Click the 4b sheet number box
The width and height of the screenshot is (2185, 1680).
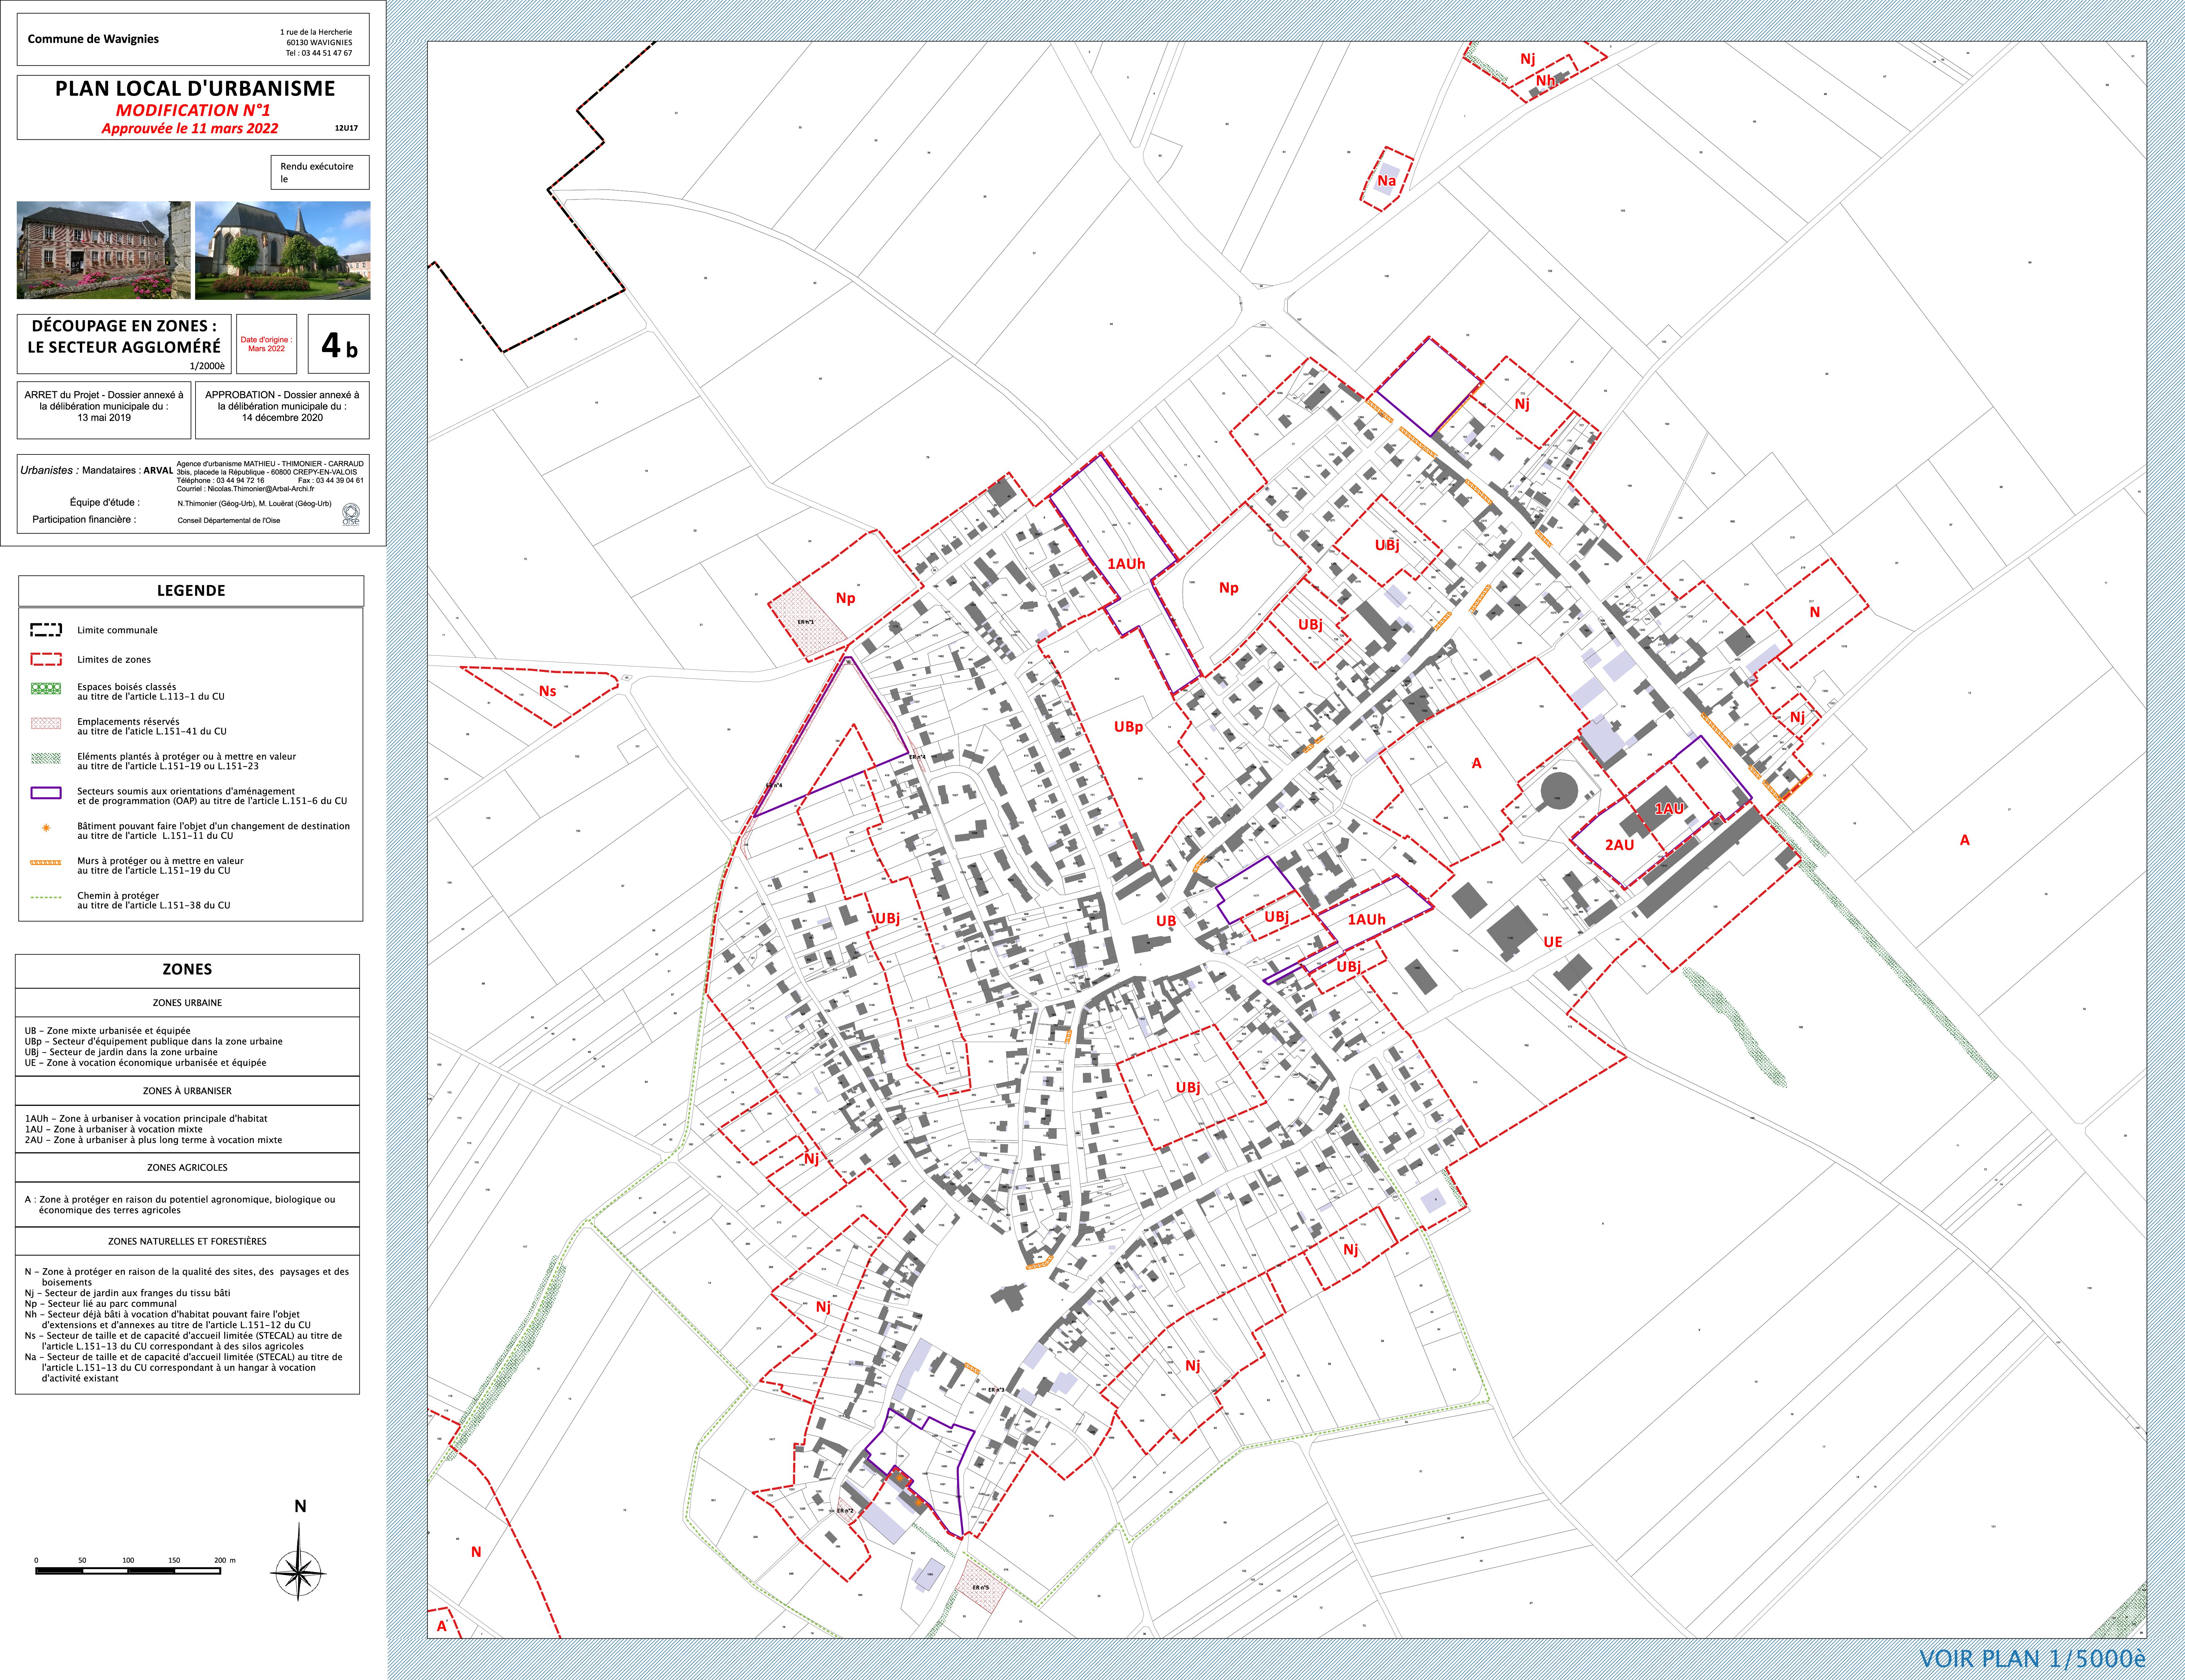coord(338,344)
